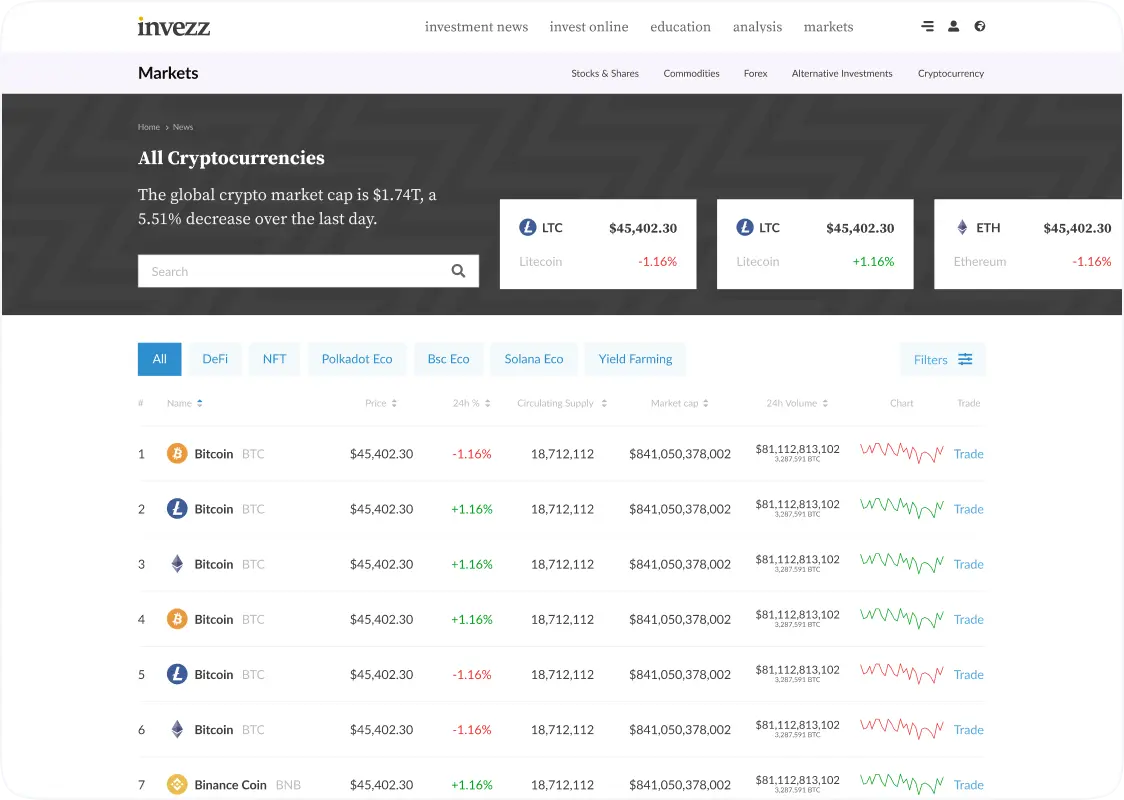Select the Solana Eco tab

(x=534, y=359)
